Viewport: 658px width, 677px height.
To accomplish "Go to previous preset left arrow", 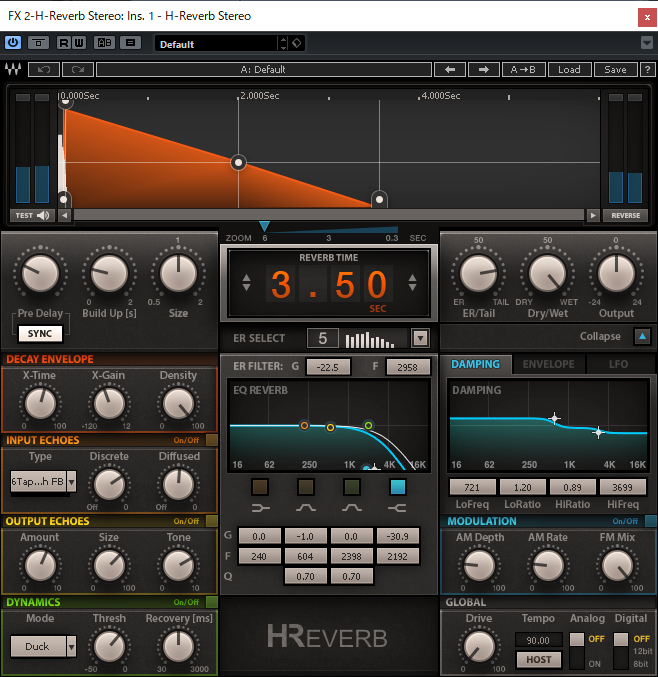I will (450, 70).
